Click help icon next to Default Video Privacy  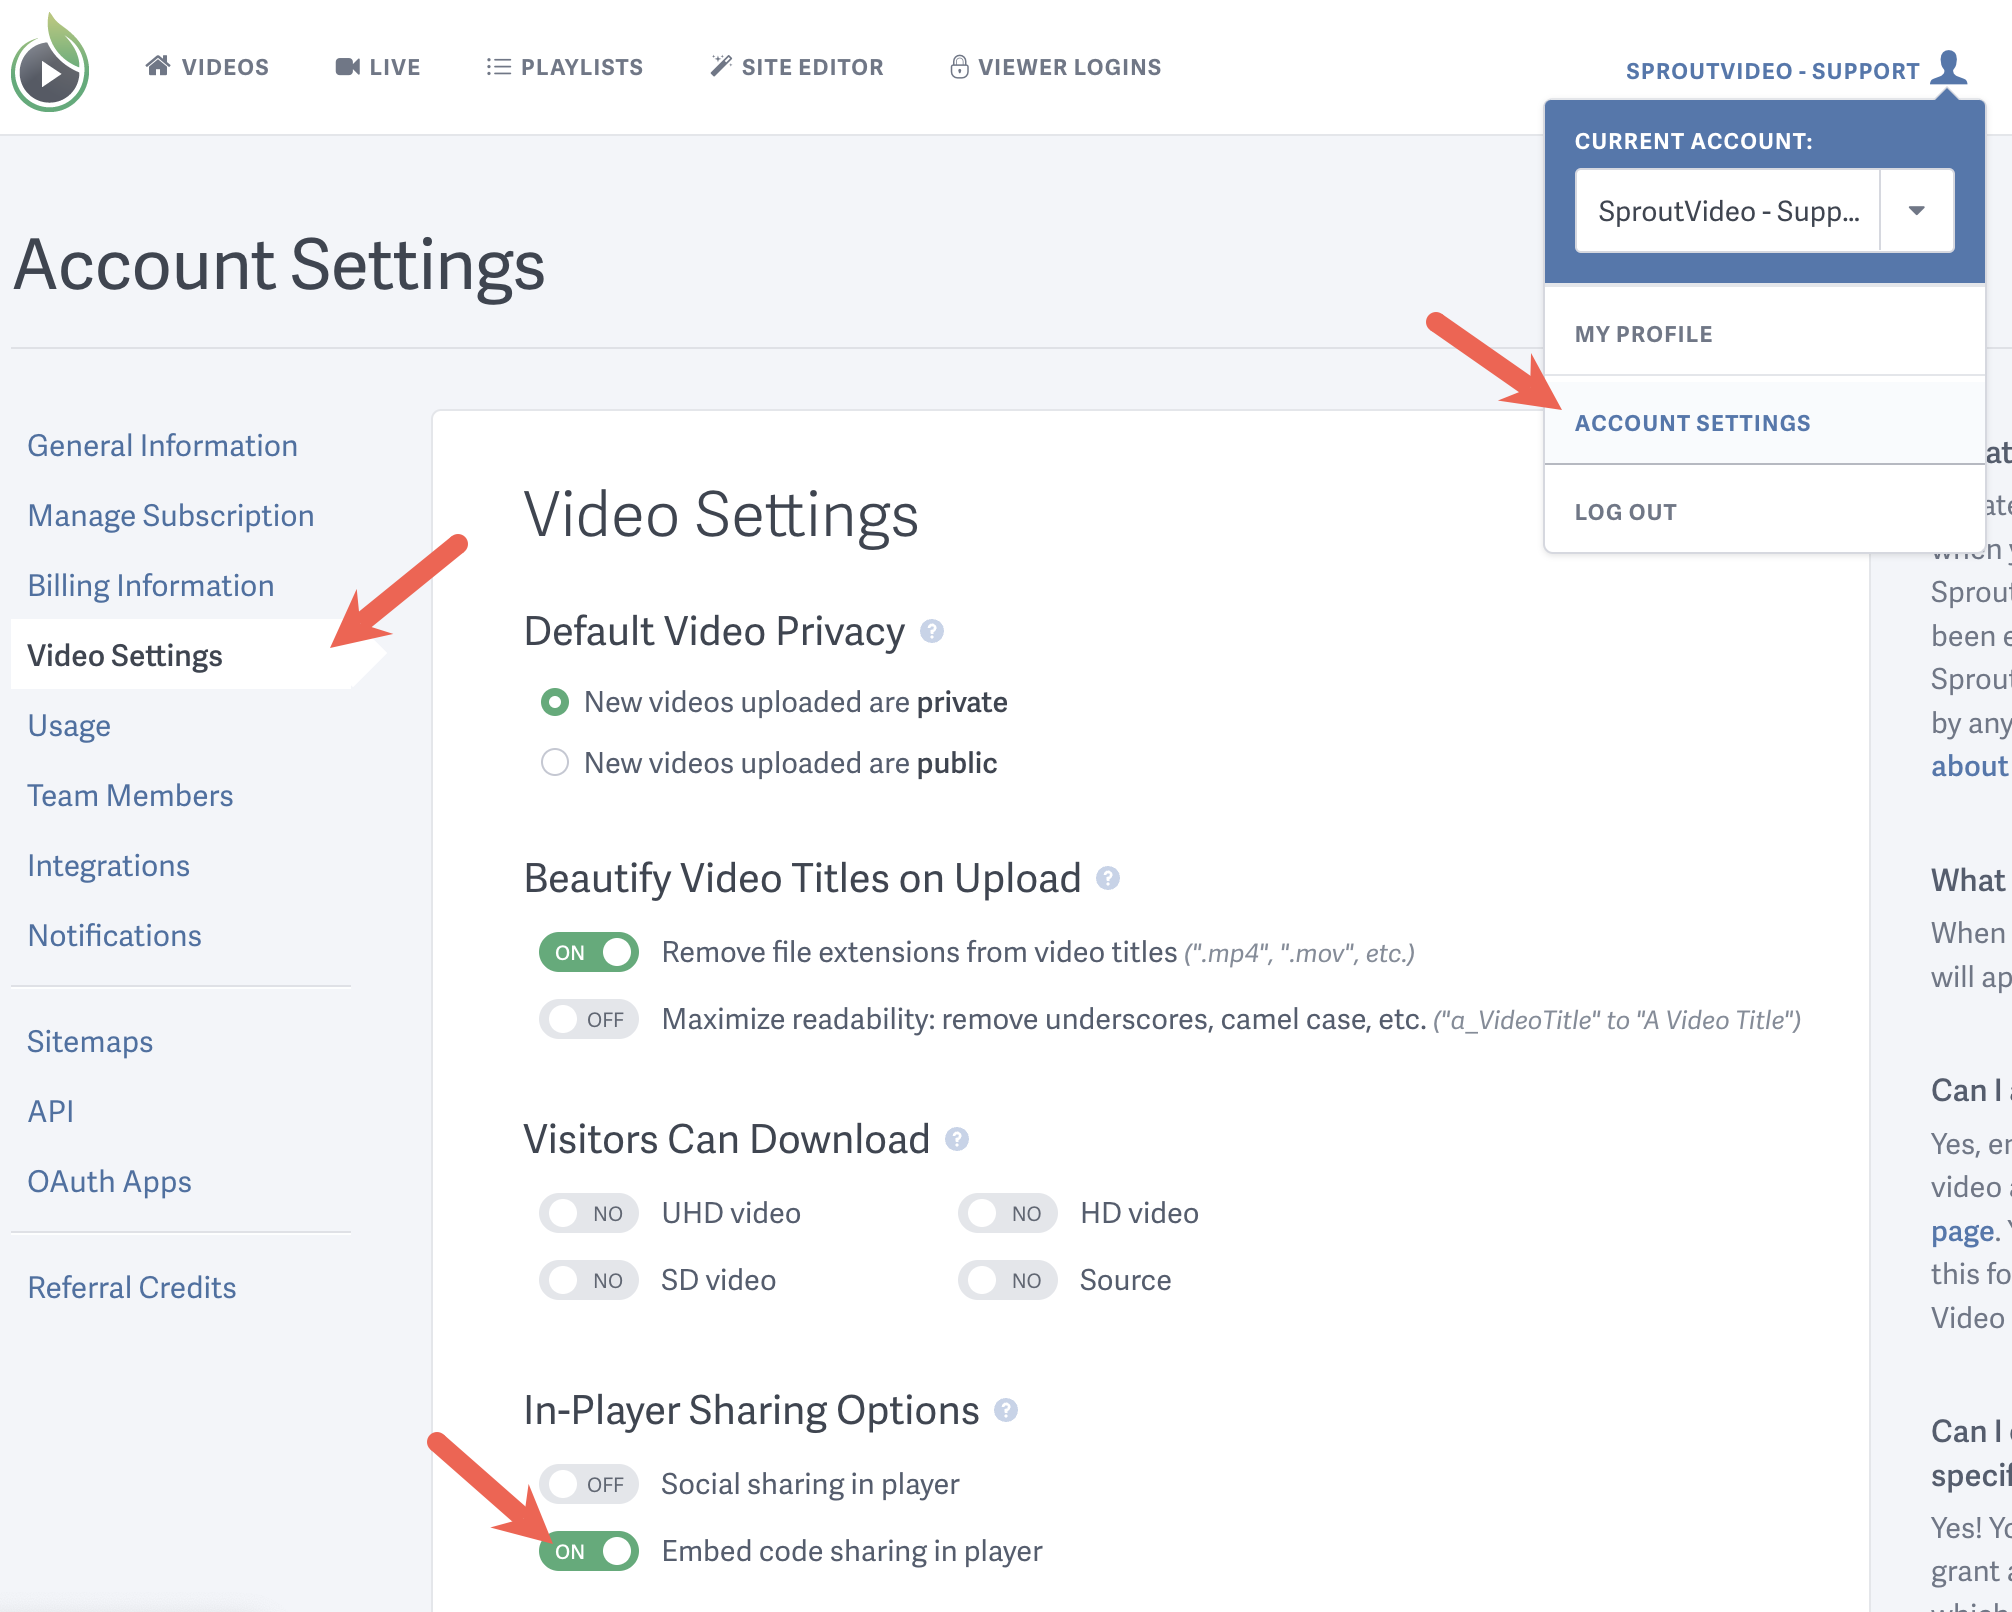932,632
